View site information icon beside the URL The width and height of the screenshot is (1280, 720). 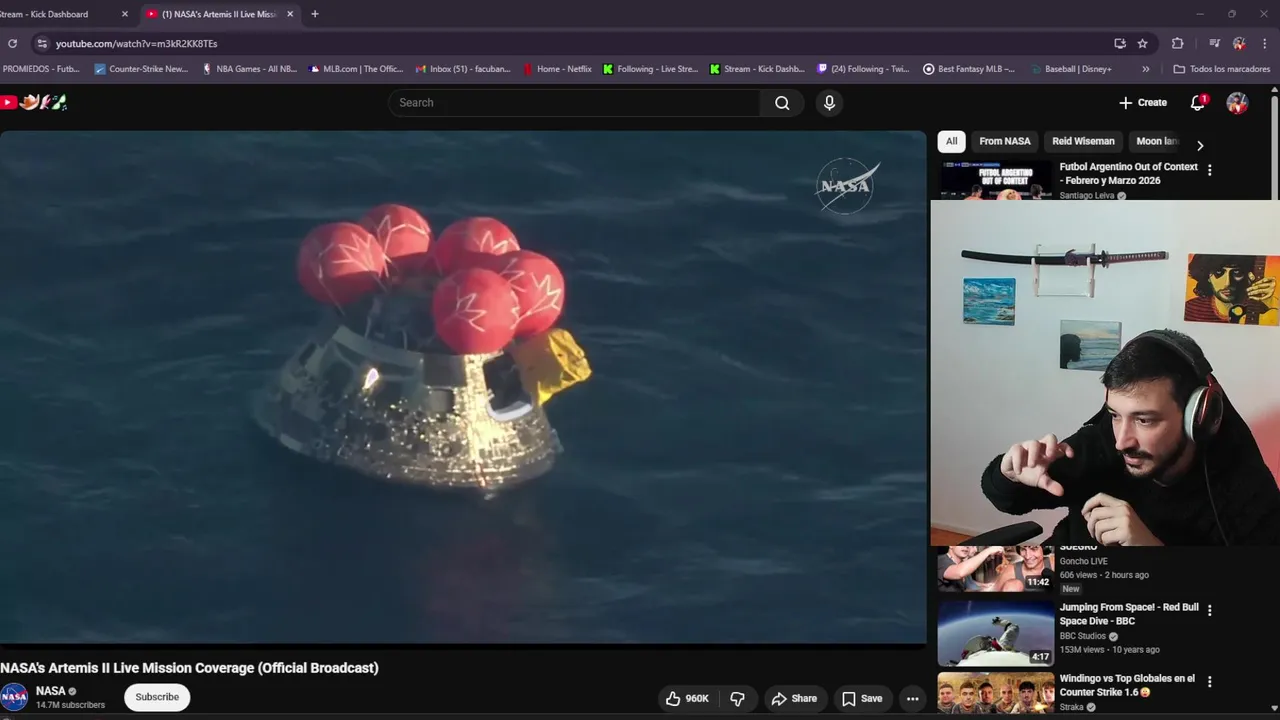(41, 43)
